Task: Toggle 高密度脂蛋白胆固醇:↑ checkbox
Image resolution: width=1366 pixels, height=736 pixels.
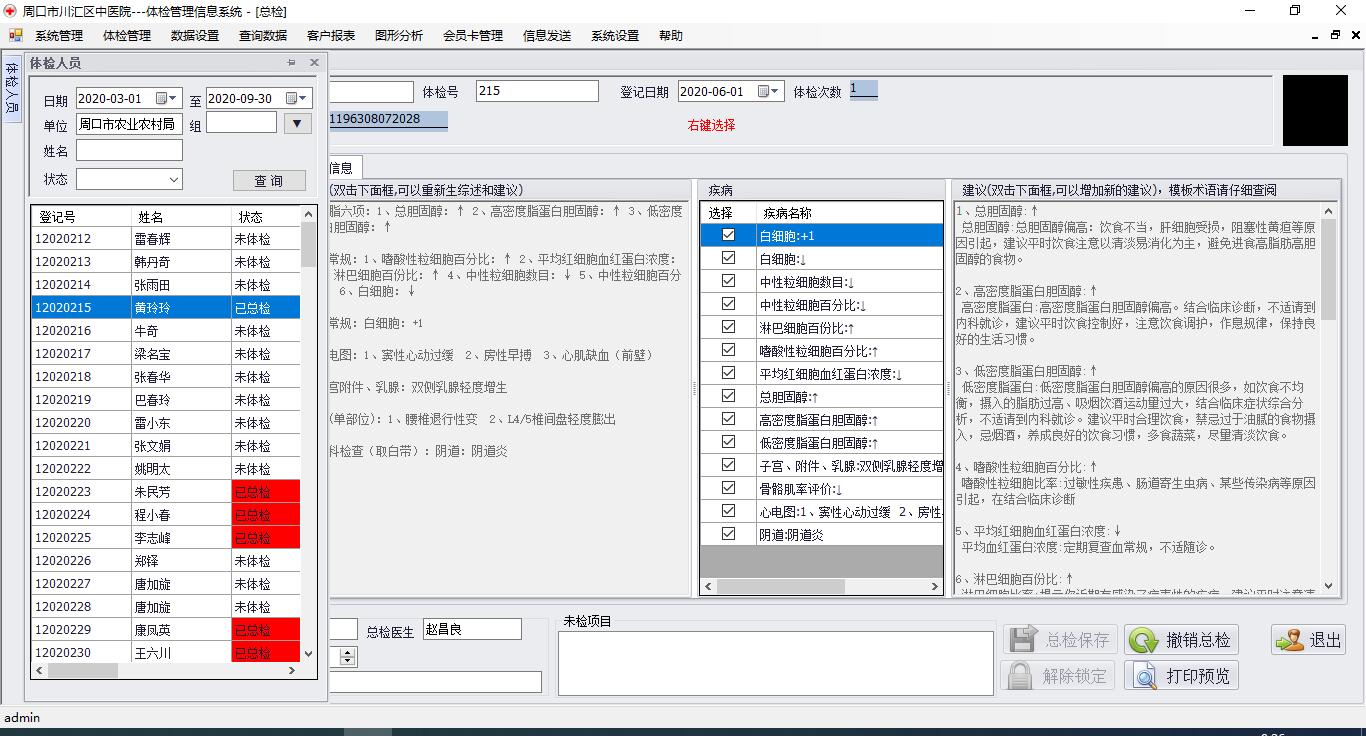Action: coord(728,419)
